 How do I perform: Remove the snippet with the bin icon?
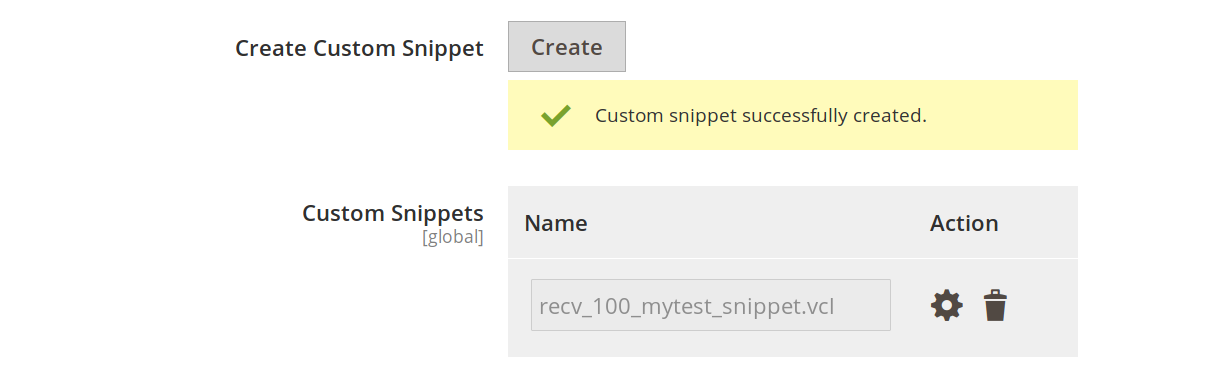click(995, 305)
